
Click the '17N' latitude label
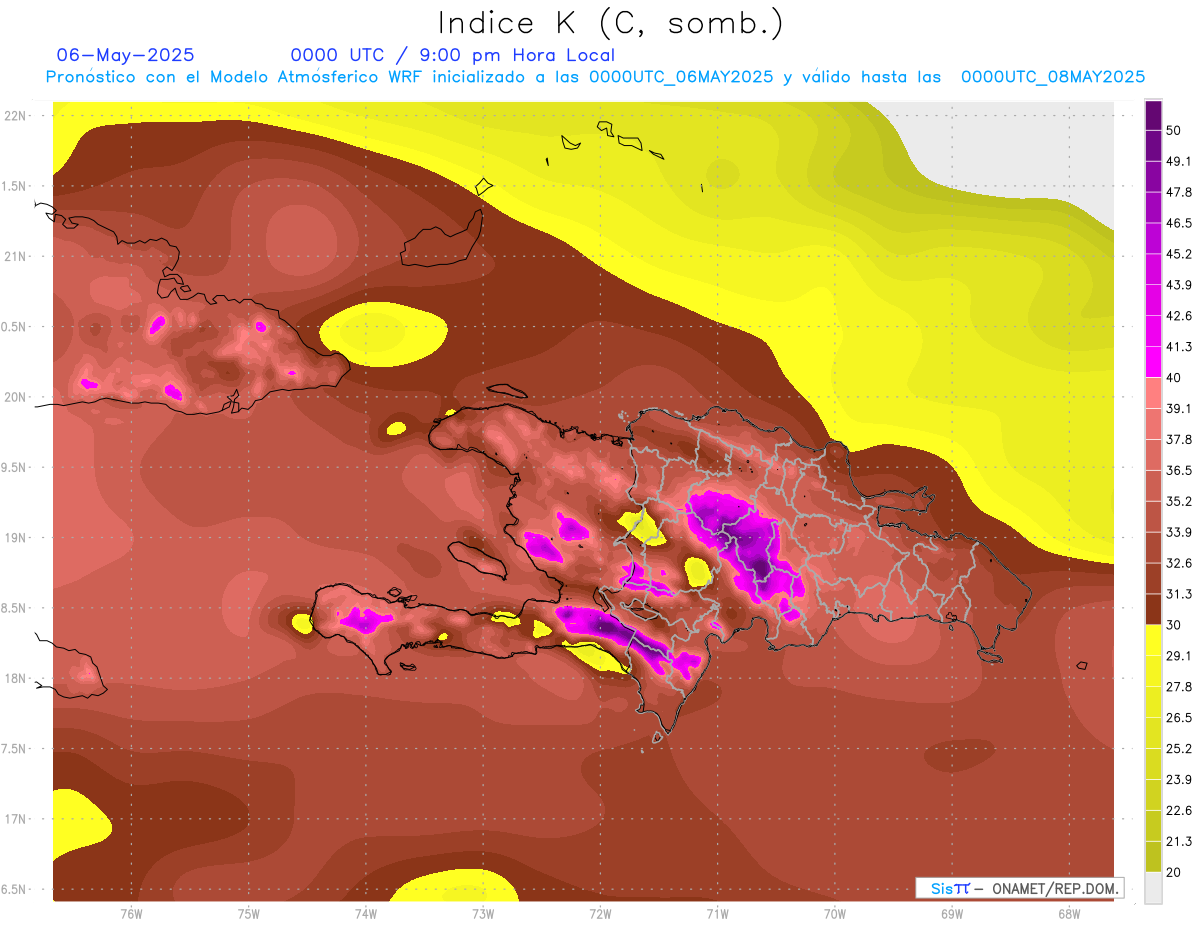pyautogui.click(x=15, y=819)
